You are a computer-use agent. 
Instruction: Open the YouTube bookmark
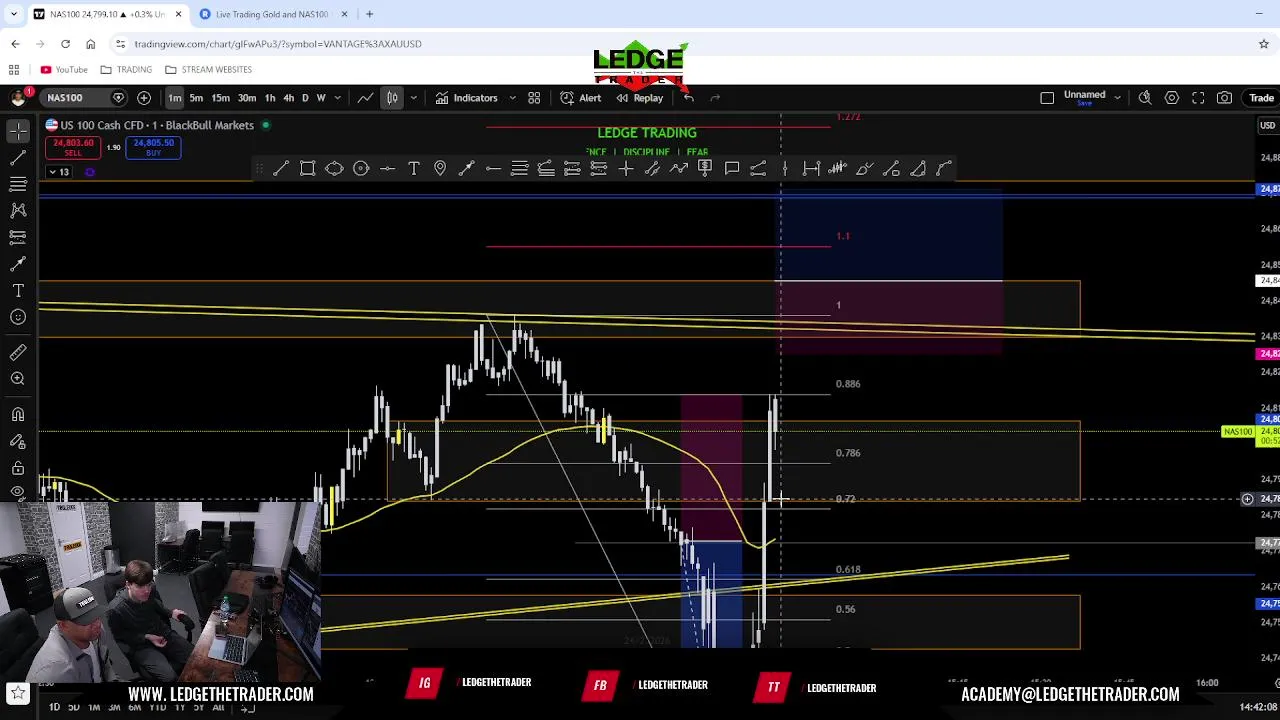pyautogui.click(x=64, y=69)
